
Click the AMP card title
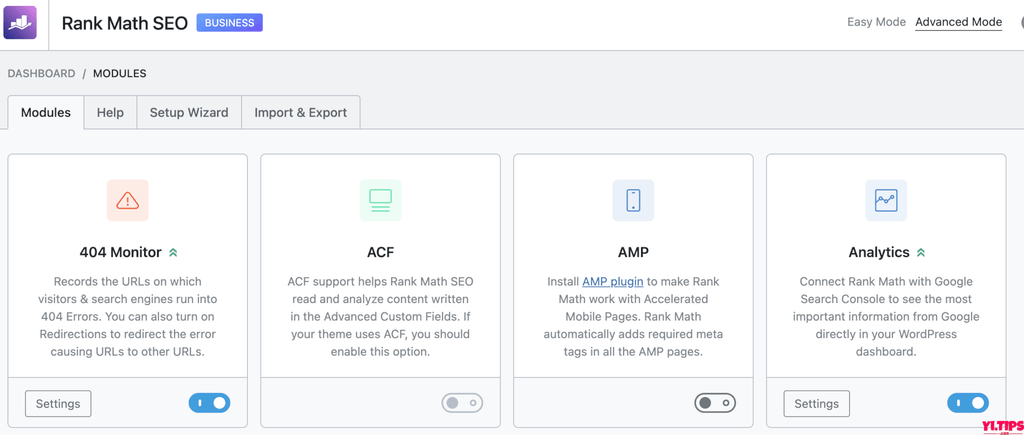[633, 252]
